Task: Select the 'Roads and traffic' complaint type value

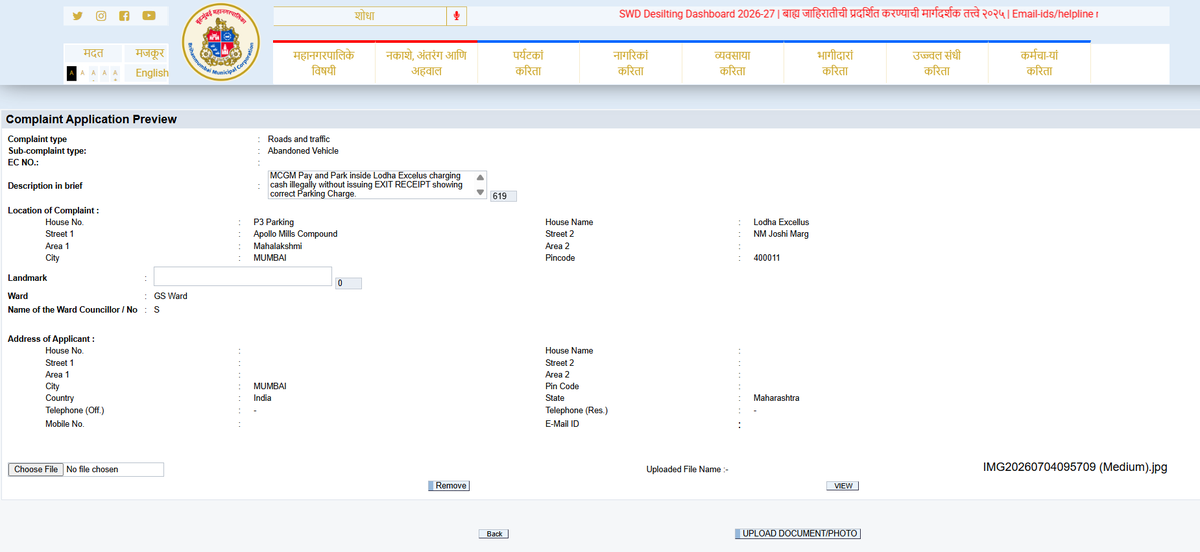Action: [x=299, y=139]
